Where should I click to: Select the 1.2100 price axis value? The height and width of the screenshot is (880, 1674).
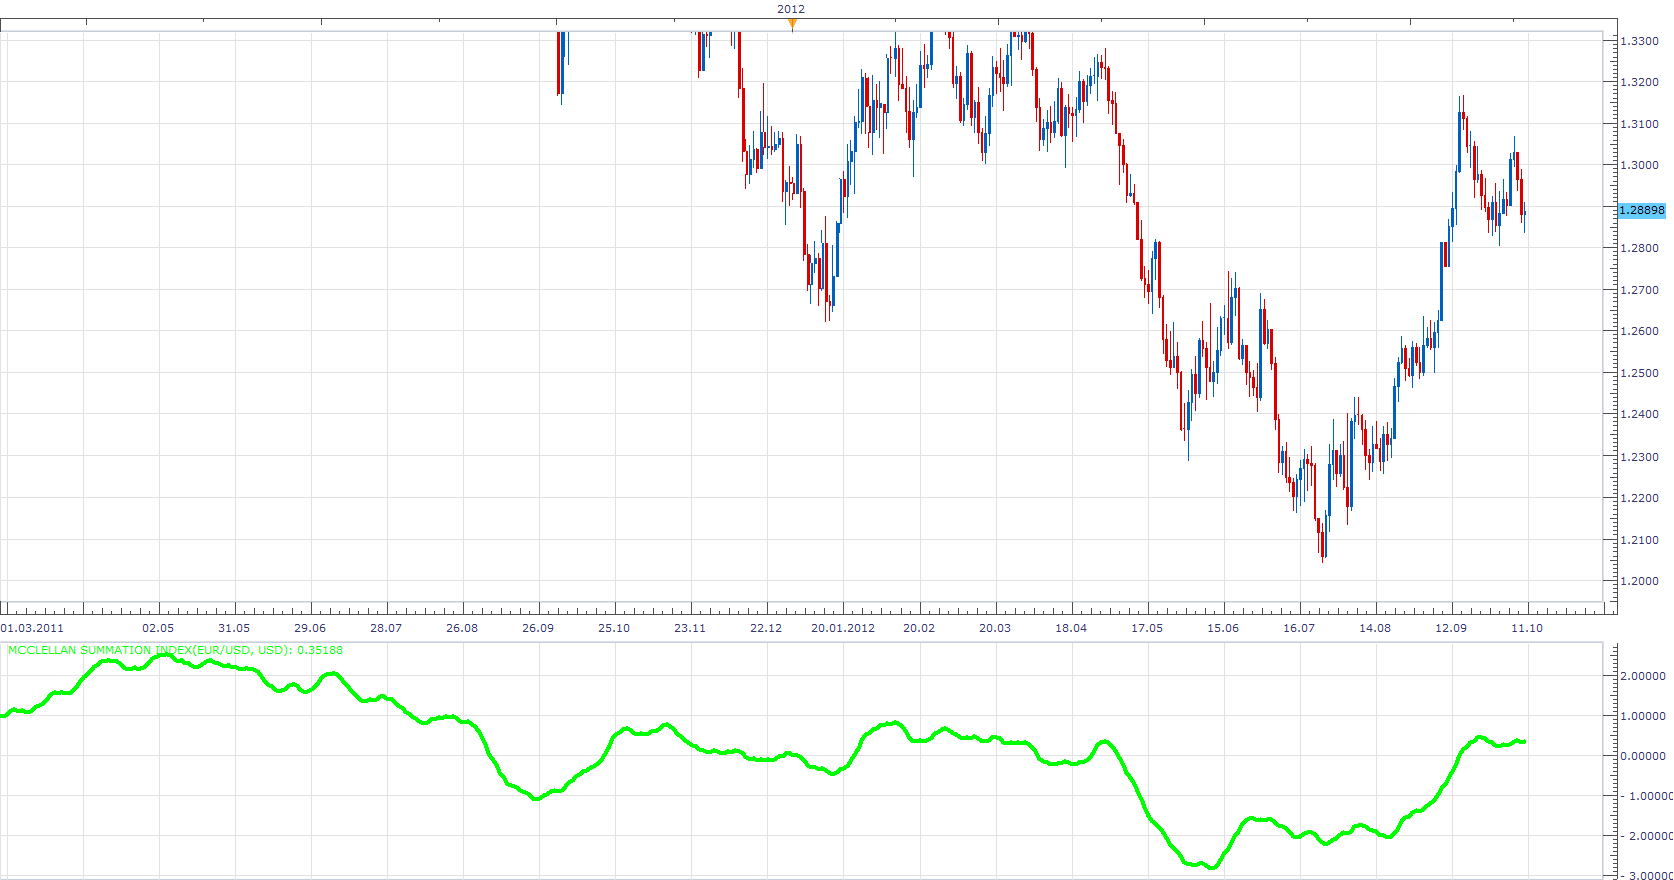click(x=1640, y=540)
